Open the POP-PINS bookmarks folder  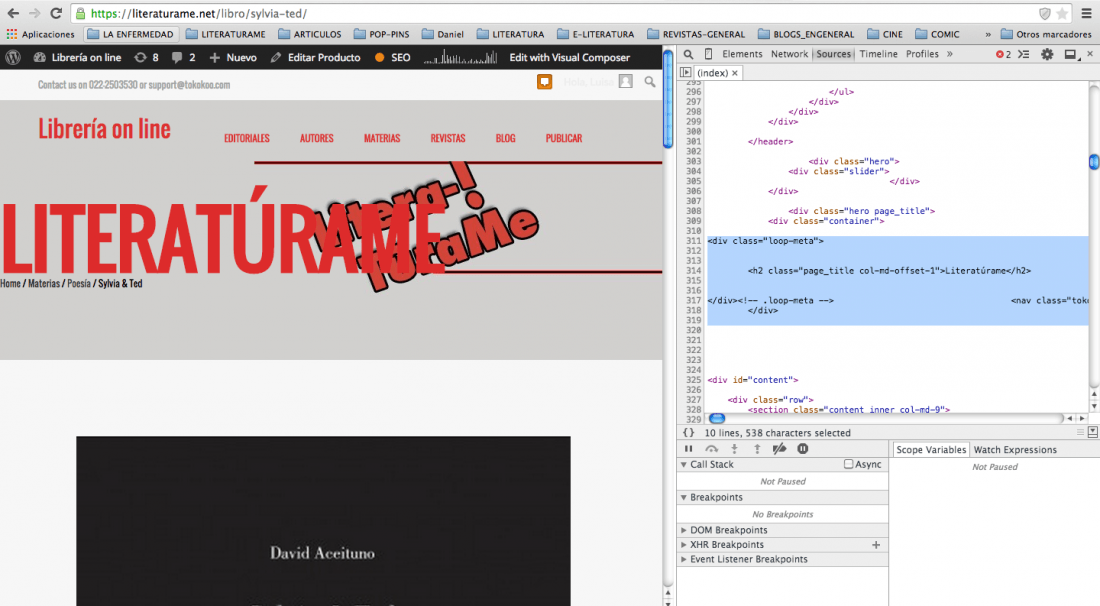click(382, 34)
